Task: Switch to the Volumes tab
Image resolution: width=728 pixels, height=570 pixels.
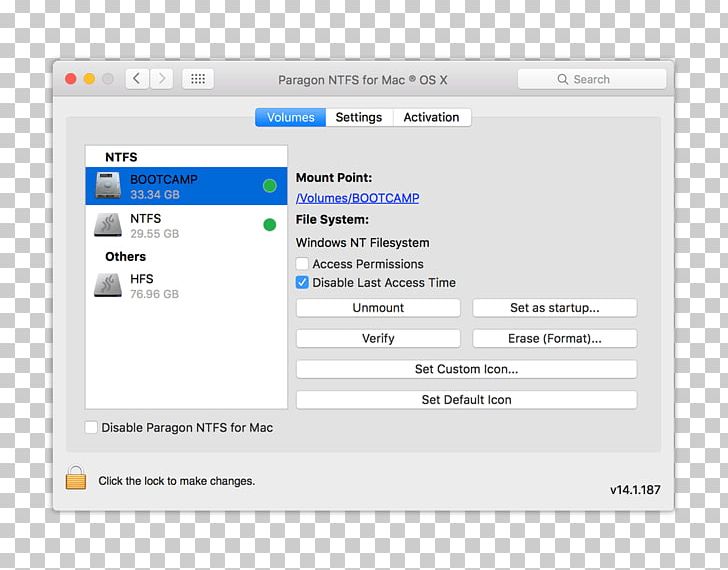Action: [x=291, y=117]
